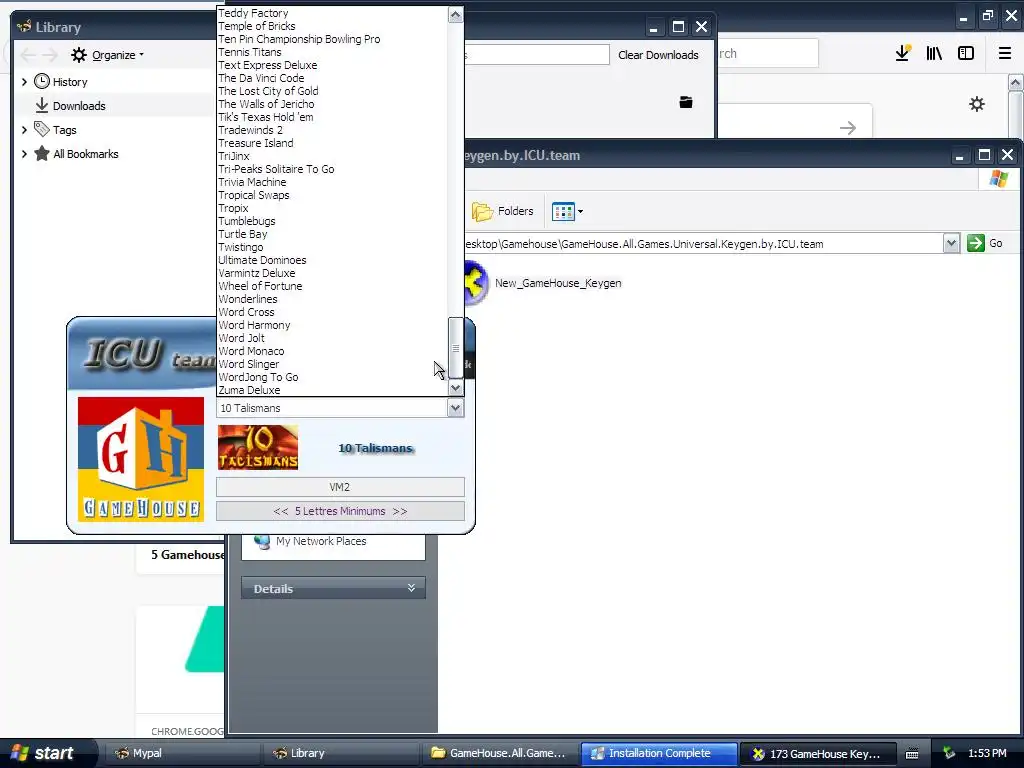Click browser page scroll up arrow
Screen dimensions: 1024x768
(1016, 82)
